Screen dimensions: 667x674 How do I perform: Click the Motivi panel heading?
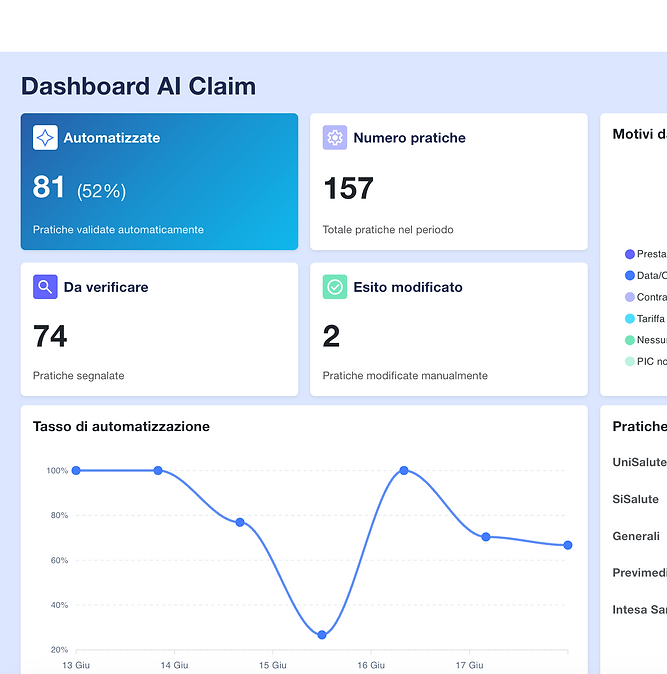pos(639,134)
